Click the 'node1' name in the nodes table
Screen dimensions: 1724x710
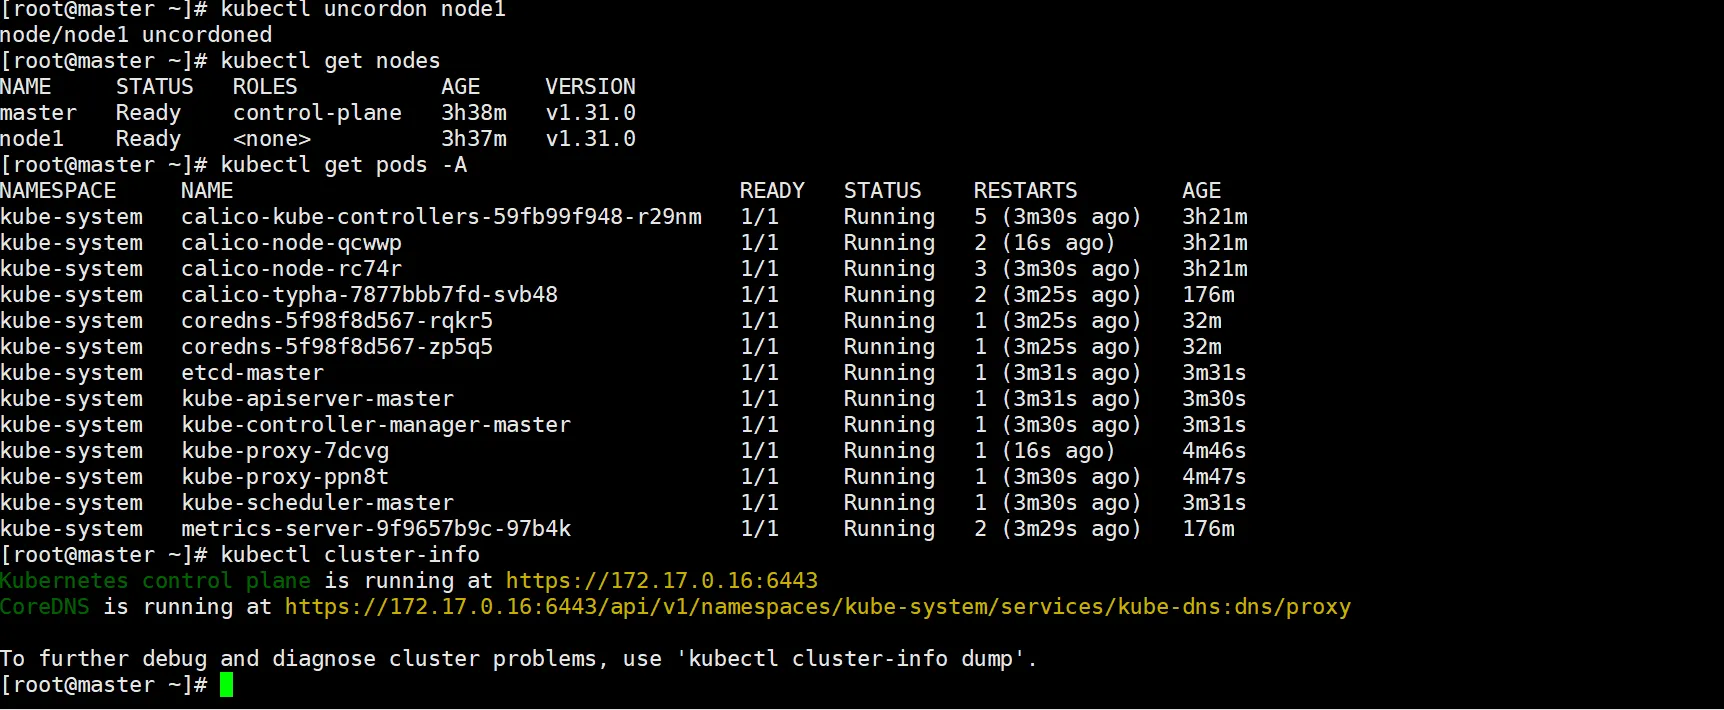(32, 139)
